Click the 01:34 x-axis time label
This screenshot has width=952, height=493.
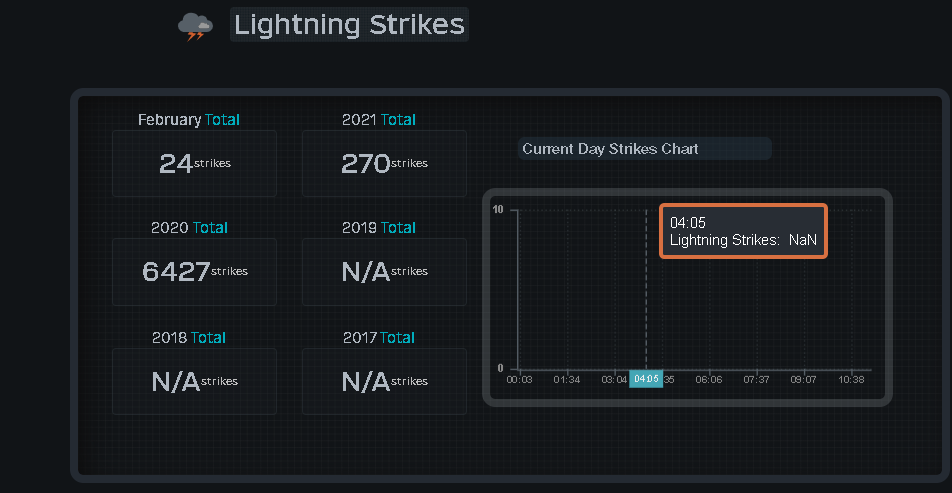pos(566,379)
